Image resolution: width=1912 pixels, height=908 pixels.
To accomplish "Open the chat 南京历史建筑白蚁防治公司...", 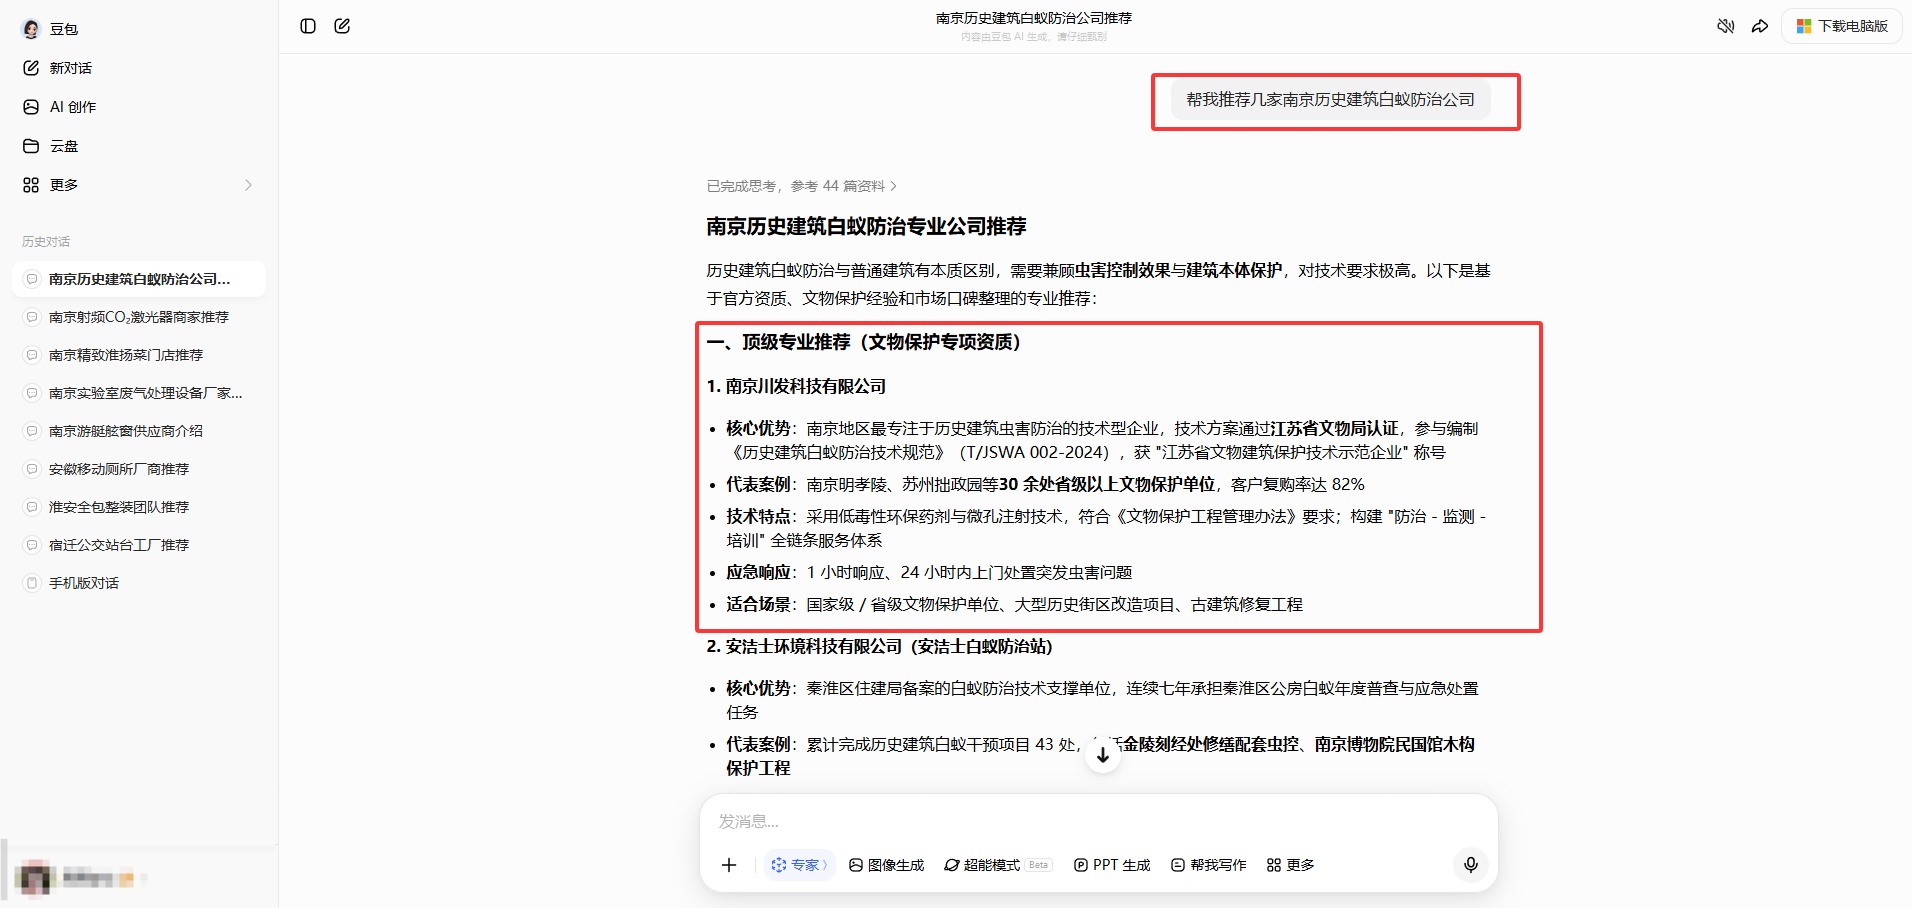I will tap(138, 279).
